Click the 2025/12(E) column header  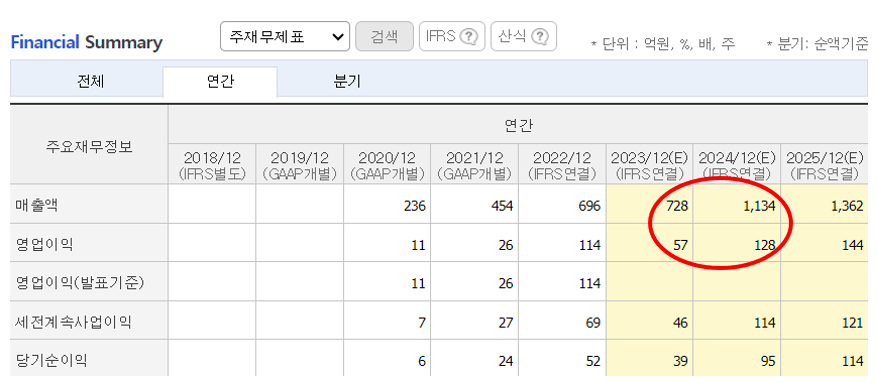tap(824, 165)
